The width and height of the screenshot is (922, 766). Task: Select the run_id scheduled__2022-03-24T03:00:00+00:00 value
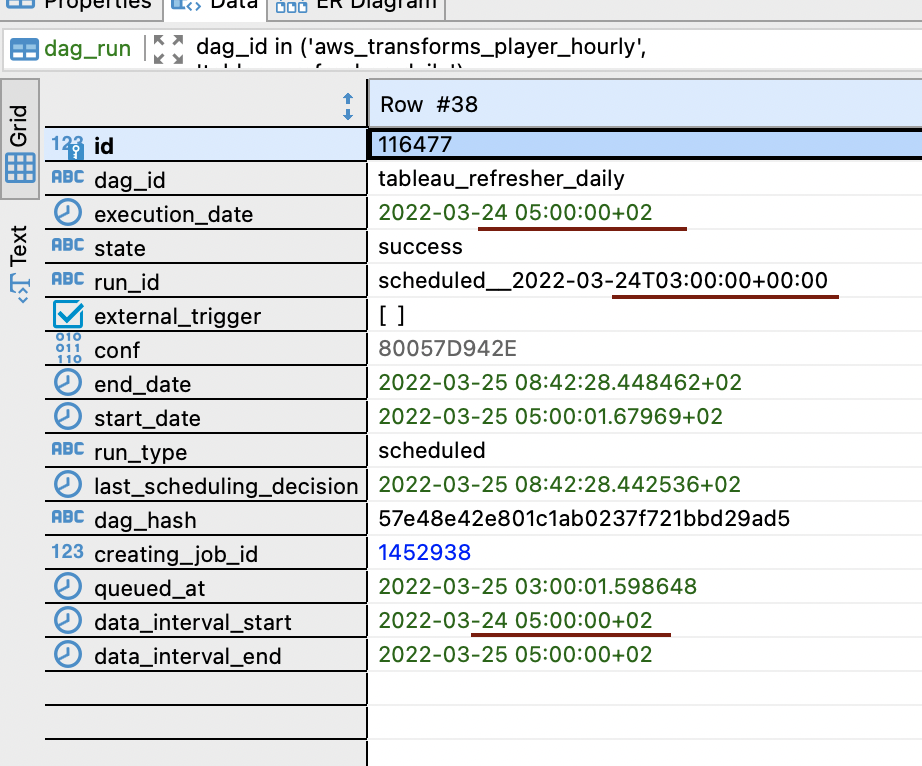click(603, 280)
